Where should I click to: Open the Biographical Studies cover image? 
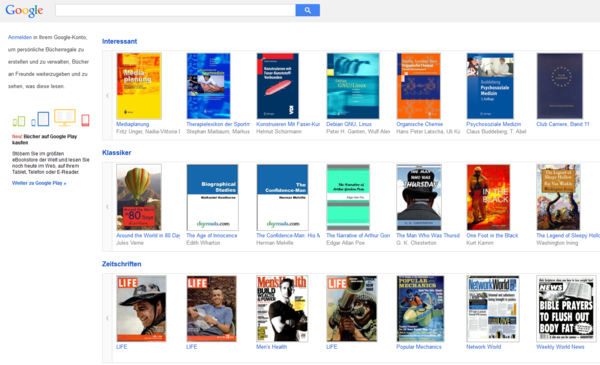tap(212, 197)
